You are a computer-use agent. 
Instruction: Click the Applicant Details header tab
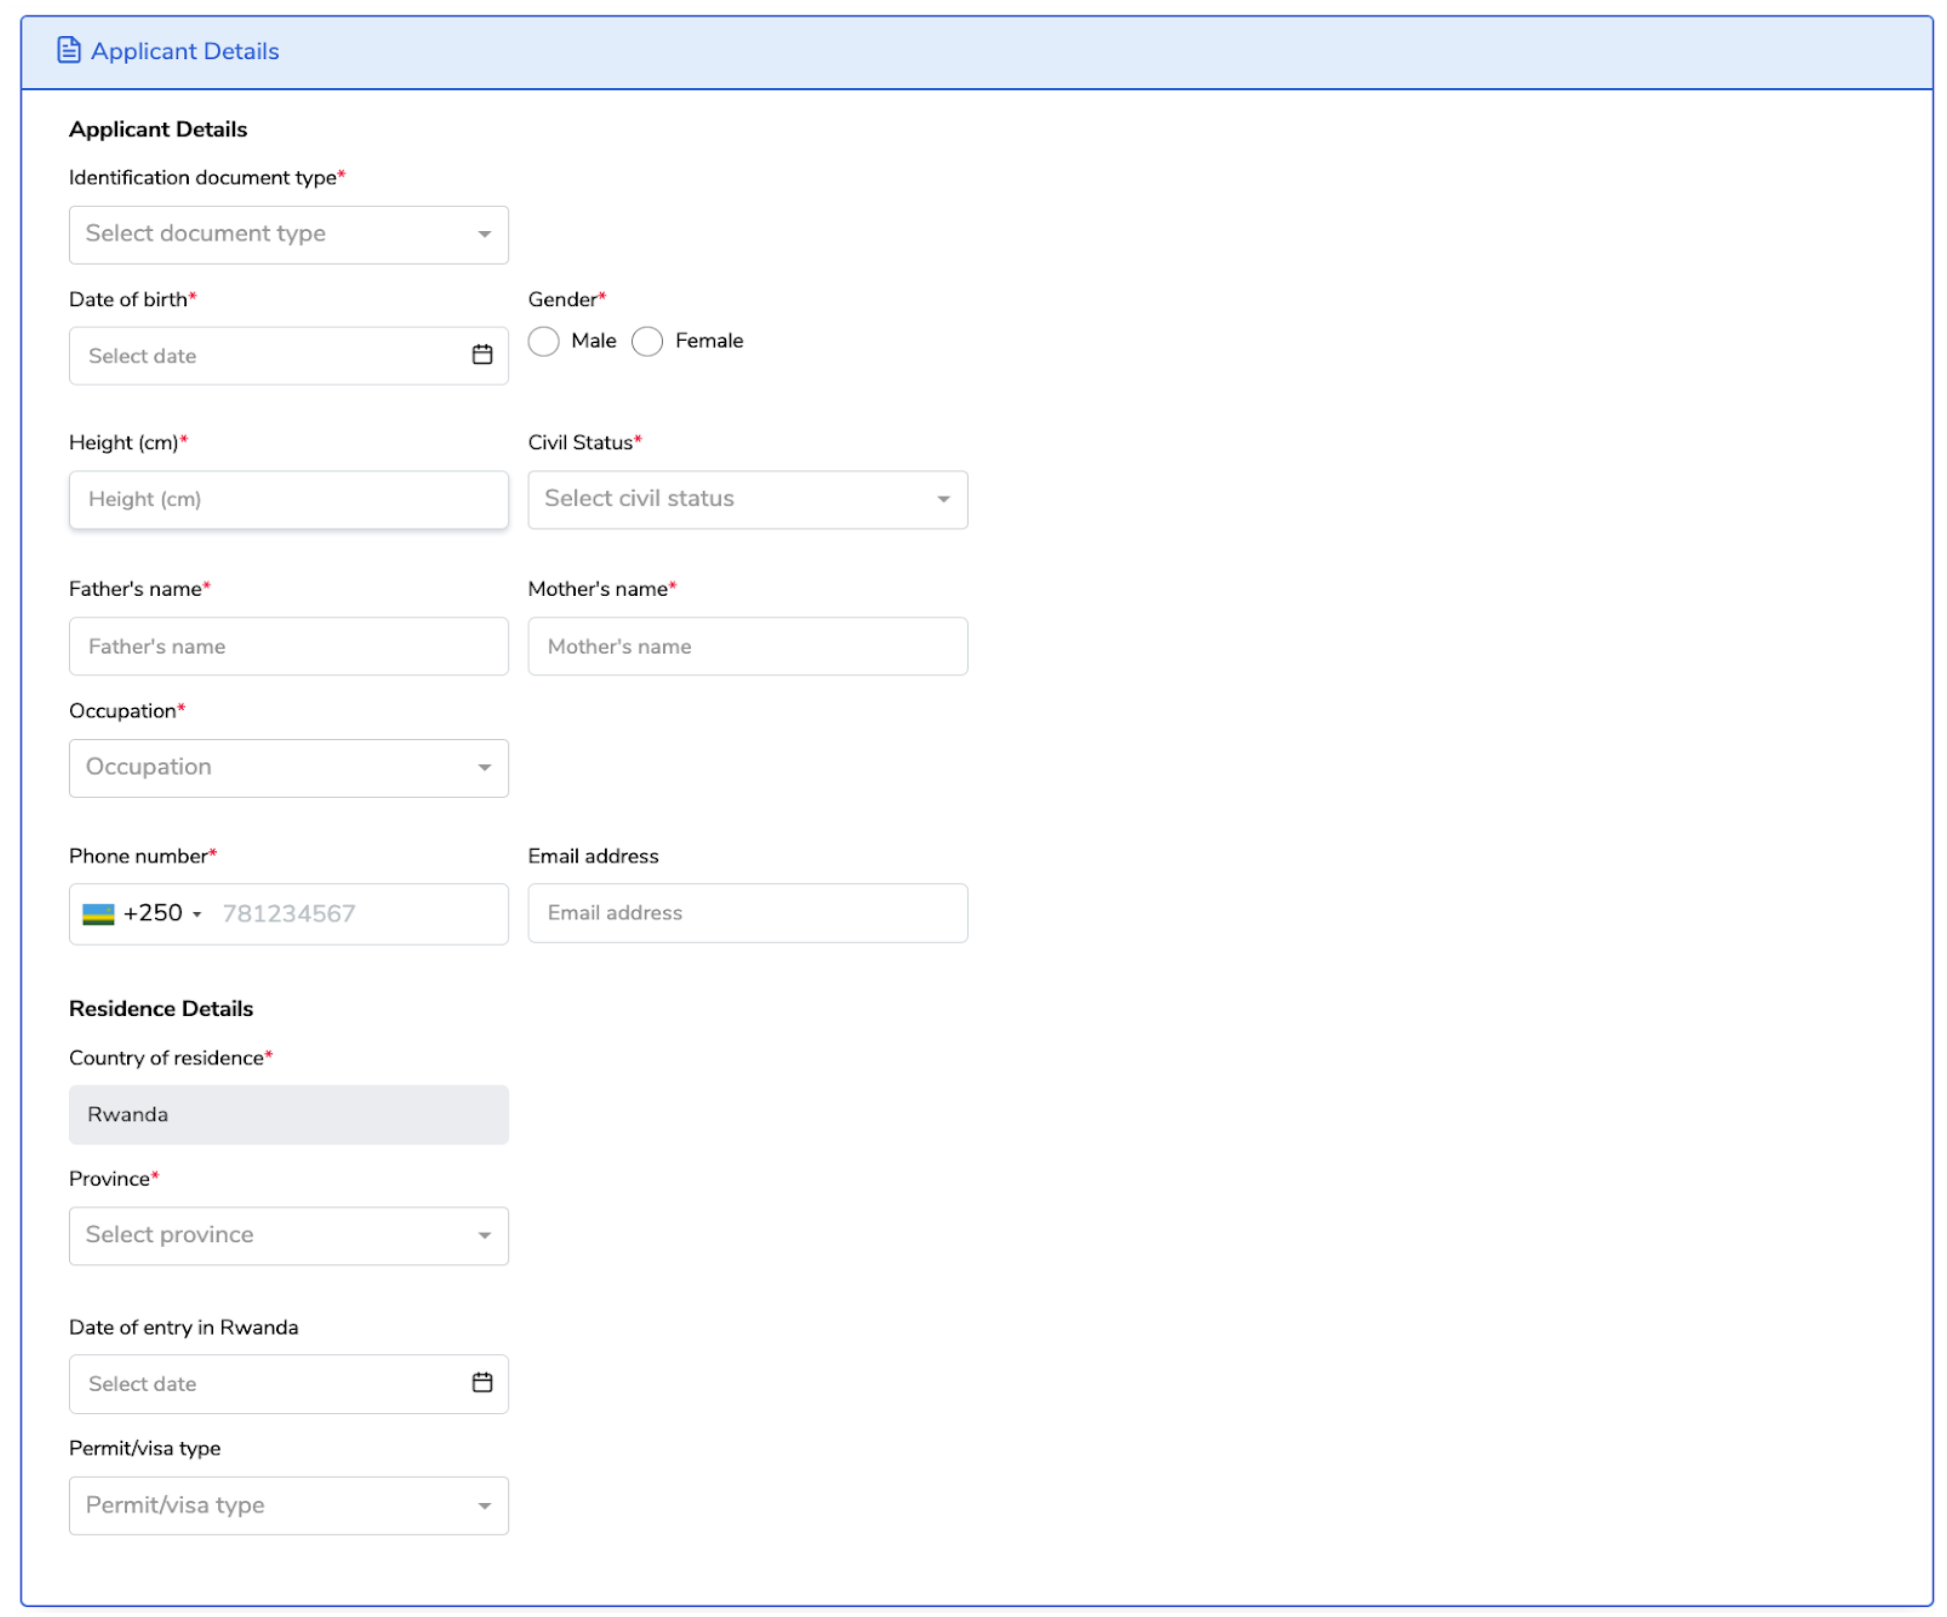185,51
